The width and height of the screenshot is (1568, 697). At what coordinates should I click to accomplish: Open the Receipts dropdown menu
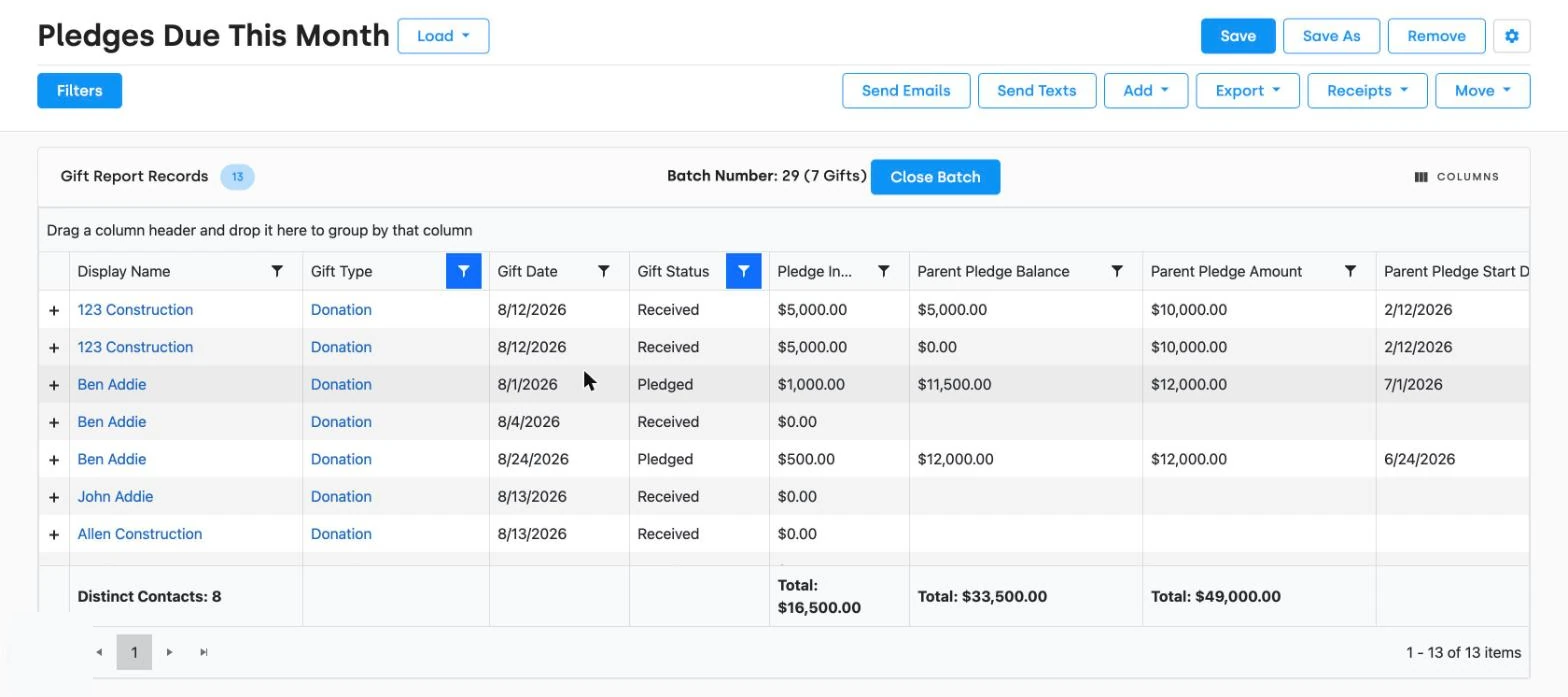coord(1367,90)
